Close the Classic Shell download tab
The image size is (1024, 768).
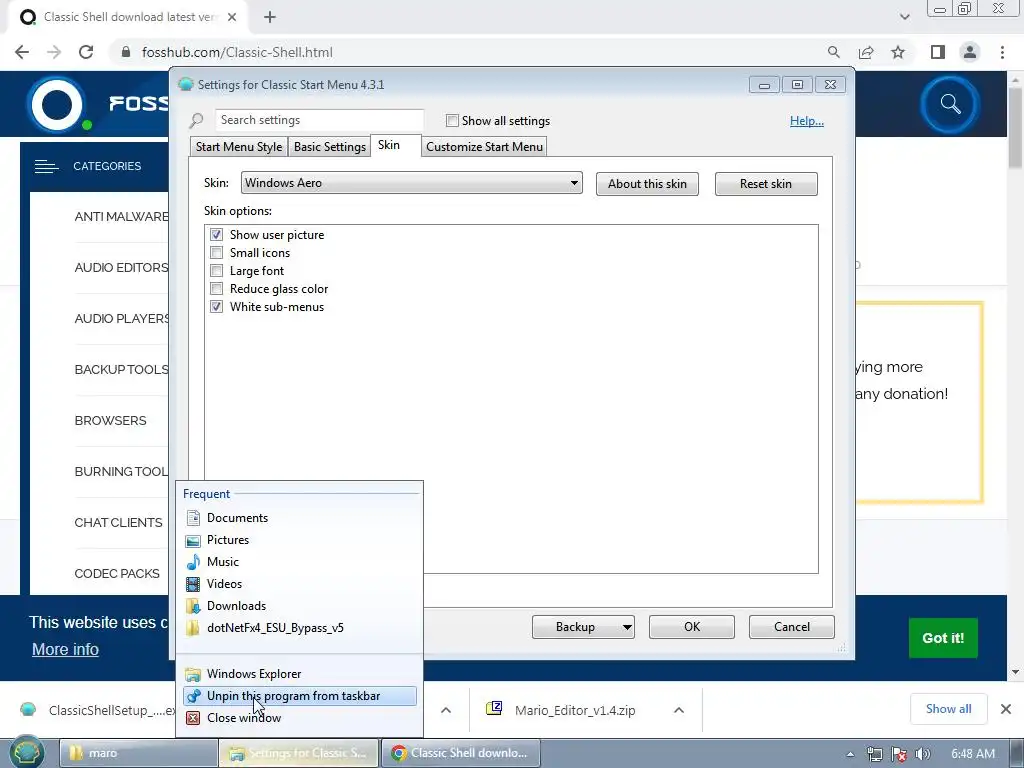point(232,17)
